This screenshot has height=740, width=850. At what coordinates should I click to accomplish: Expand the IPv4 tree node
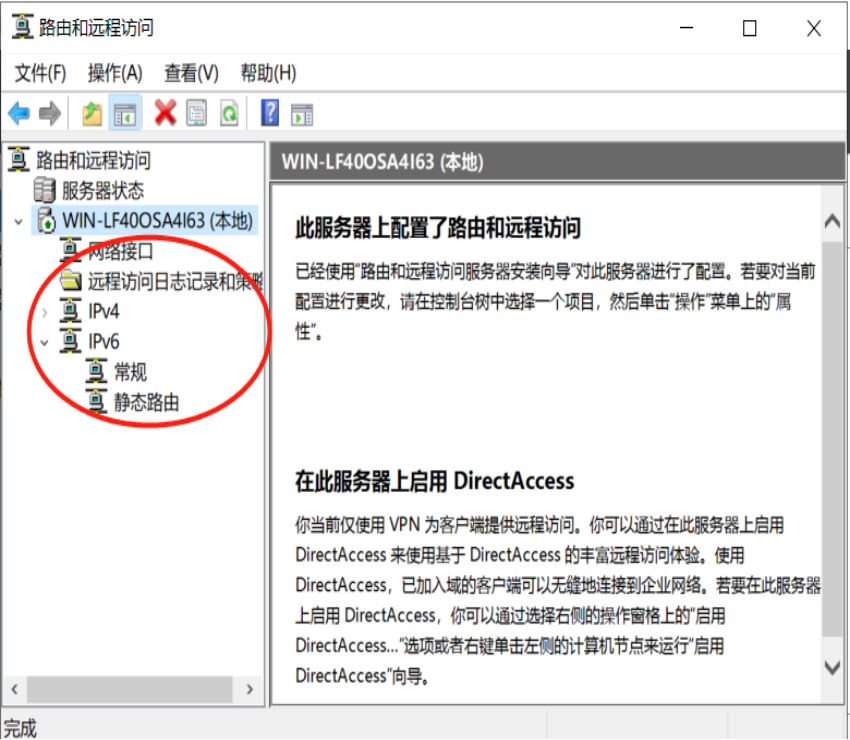click(x=45, y=312)
